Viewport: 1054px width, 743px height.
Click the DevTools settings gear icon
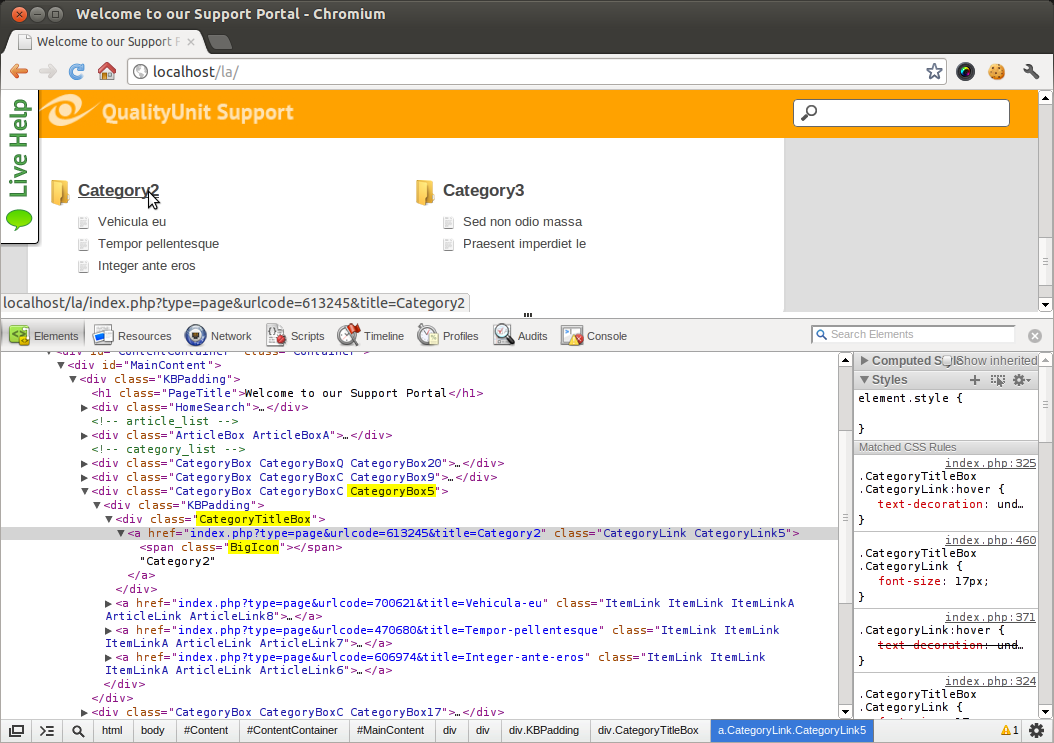(1036, 731)
